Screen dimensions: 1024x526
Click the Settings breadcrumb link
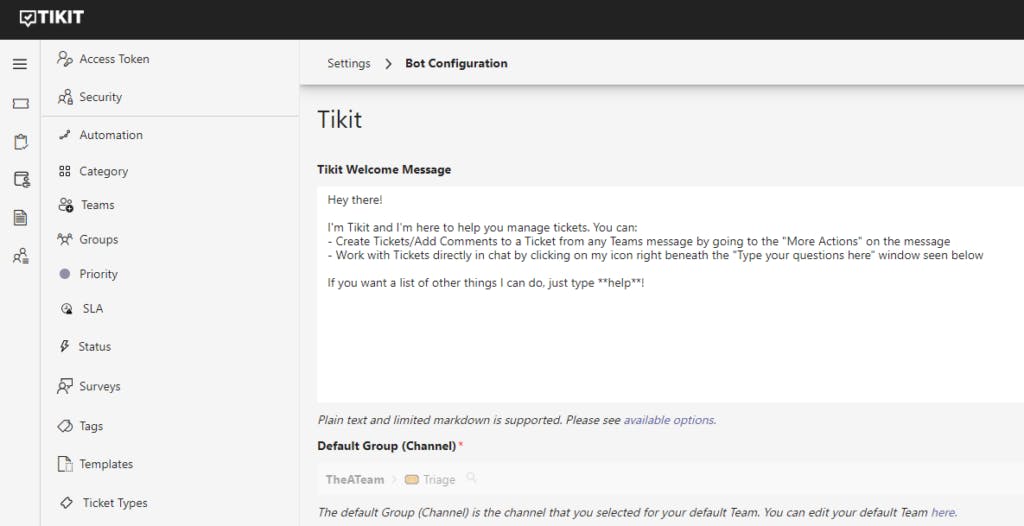pos(348,63)
